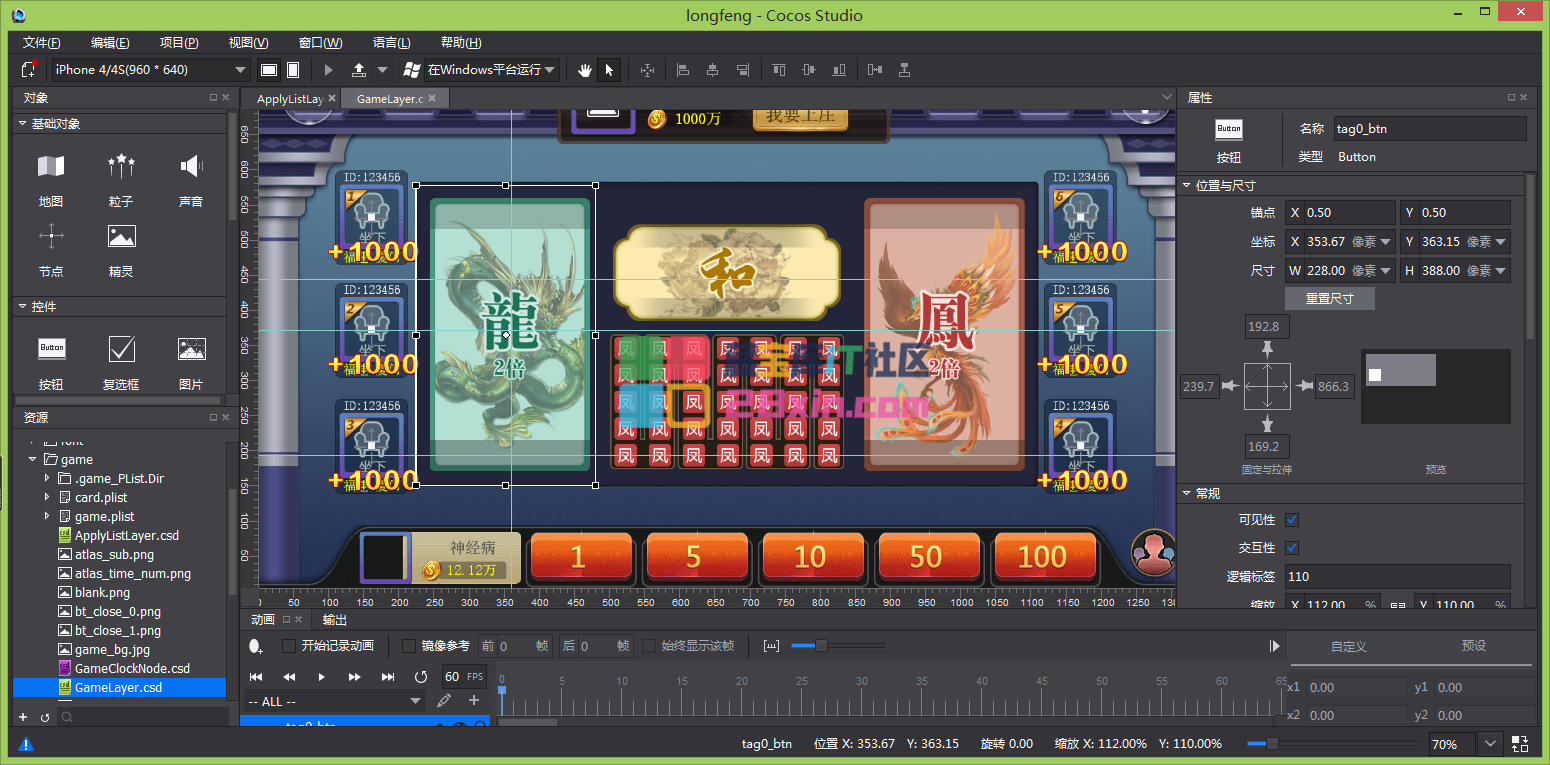Click the 粒子 (particle) object icon
This screenshot has height=765, width=1550.
121,167
